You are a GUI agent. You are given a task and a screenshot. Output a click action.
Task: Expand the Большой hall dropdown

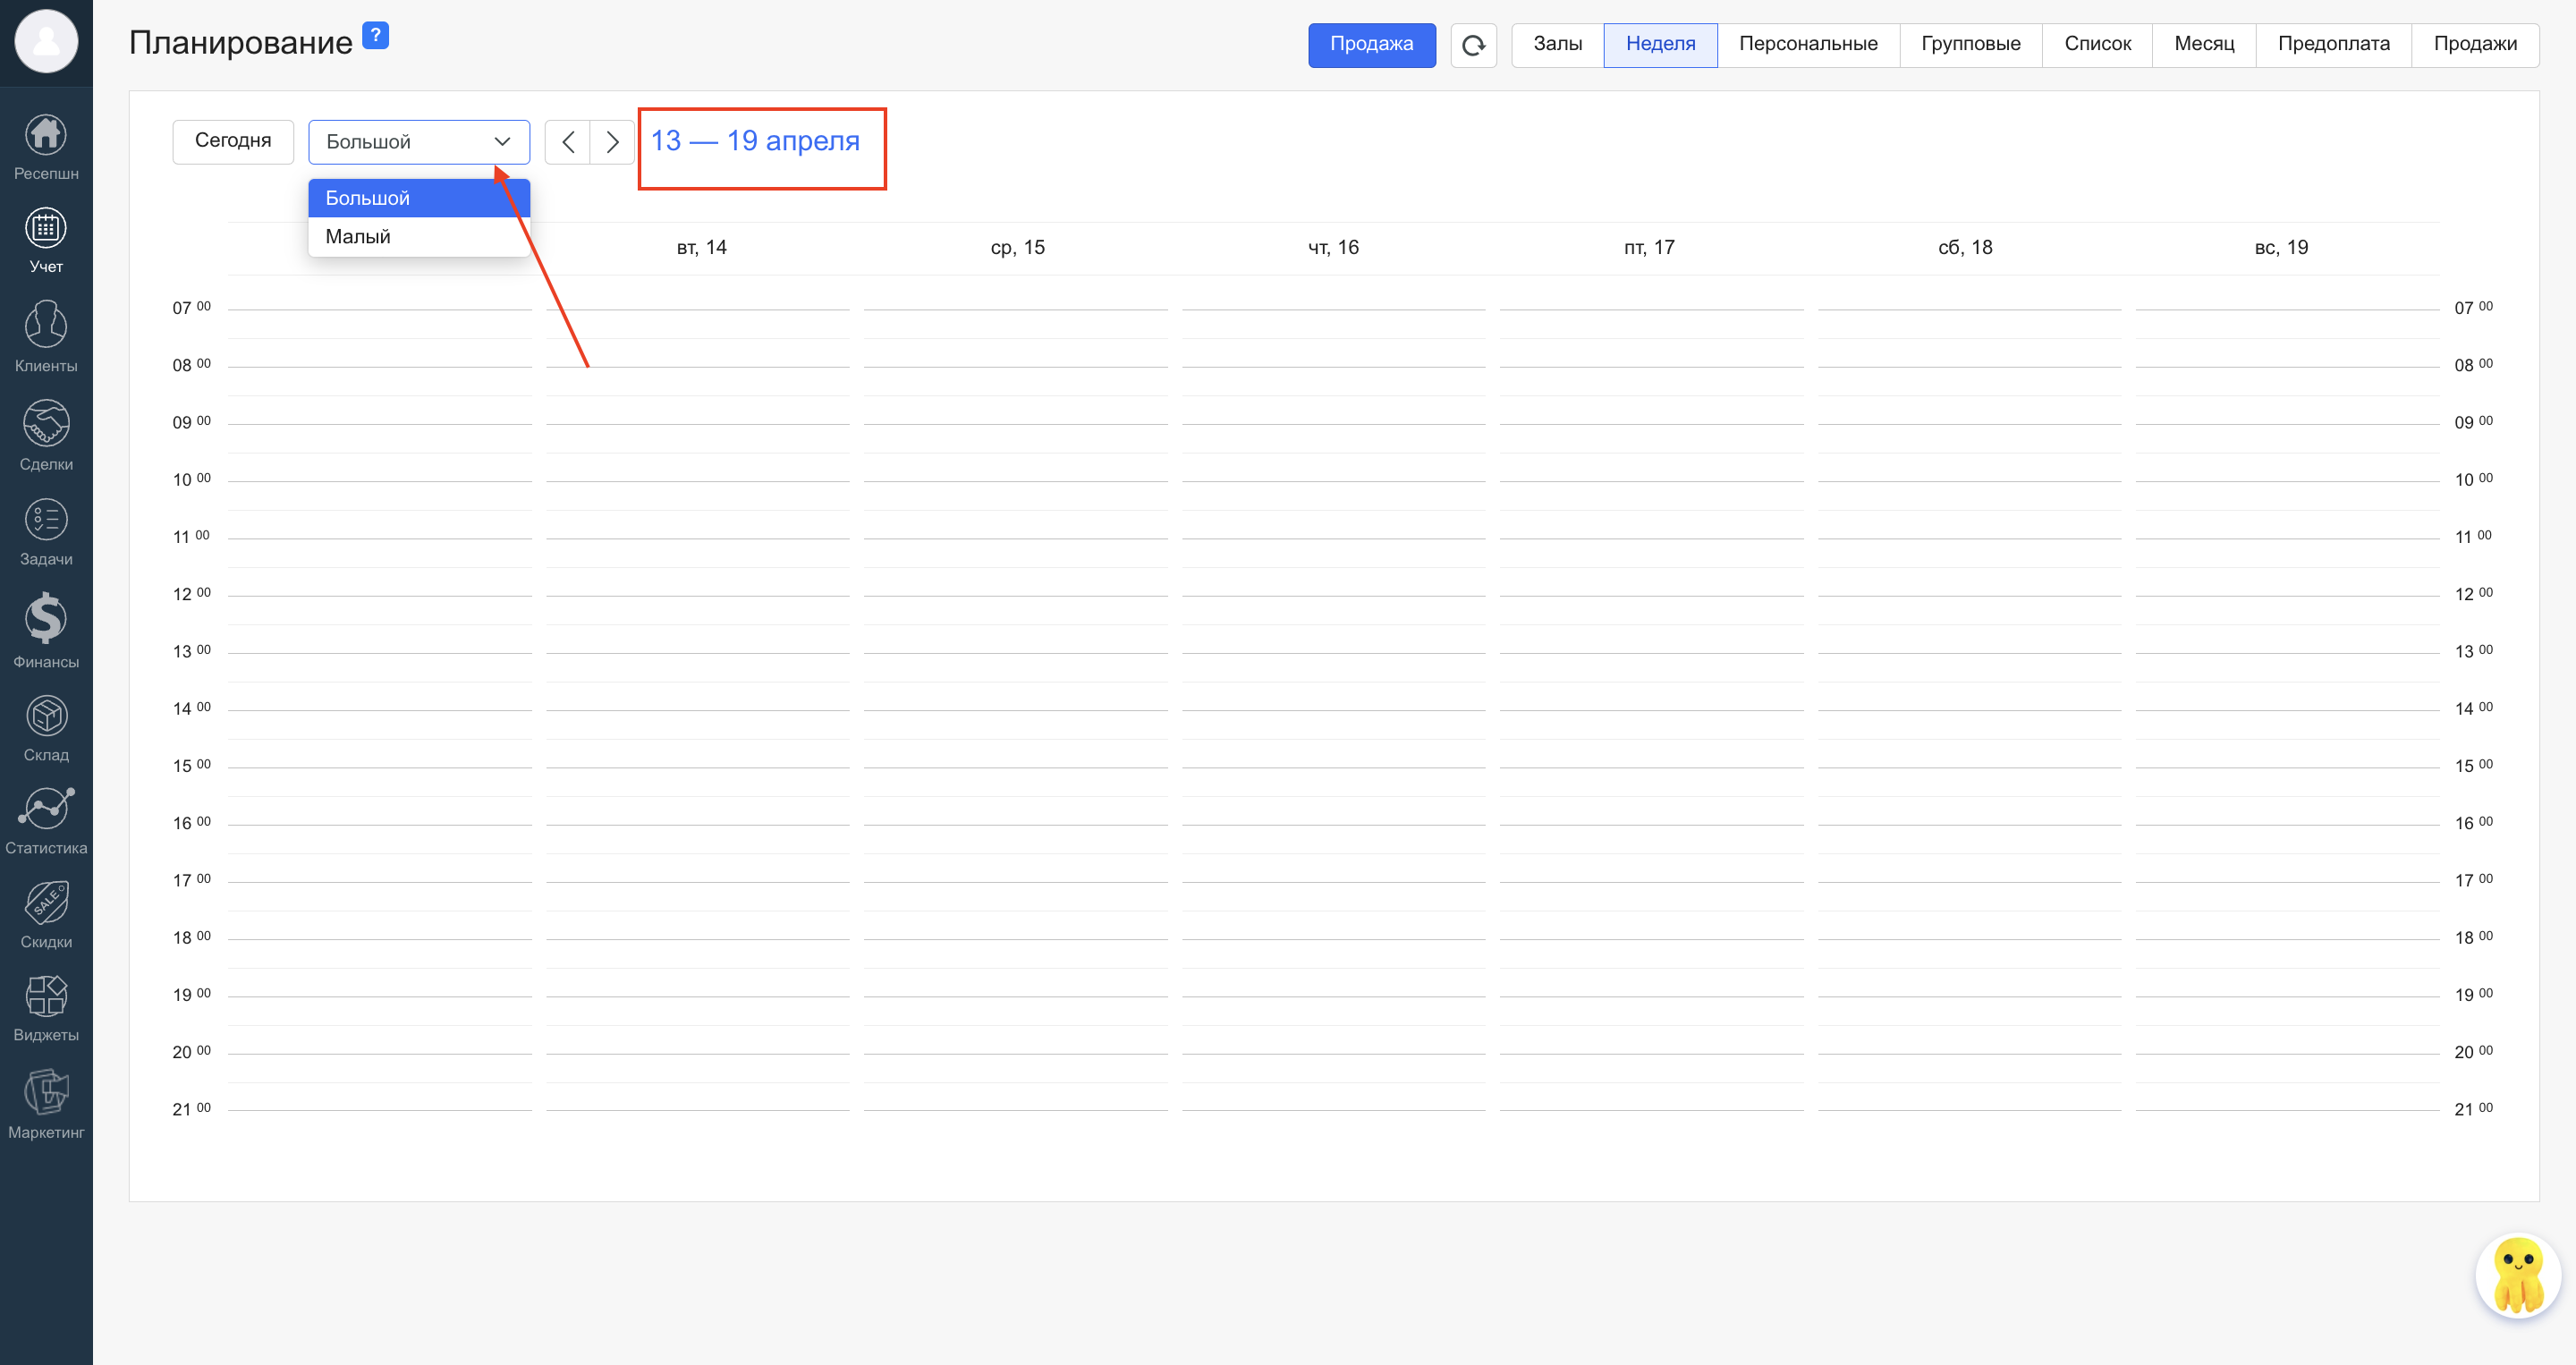pyautogui.click(x=419, y=142)
